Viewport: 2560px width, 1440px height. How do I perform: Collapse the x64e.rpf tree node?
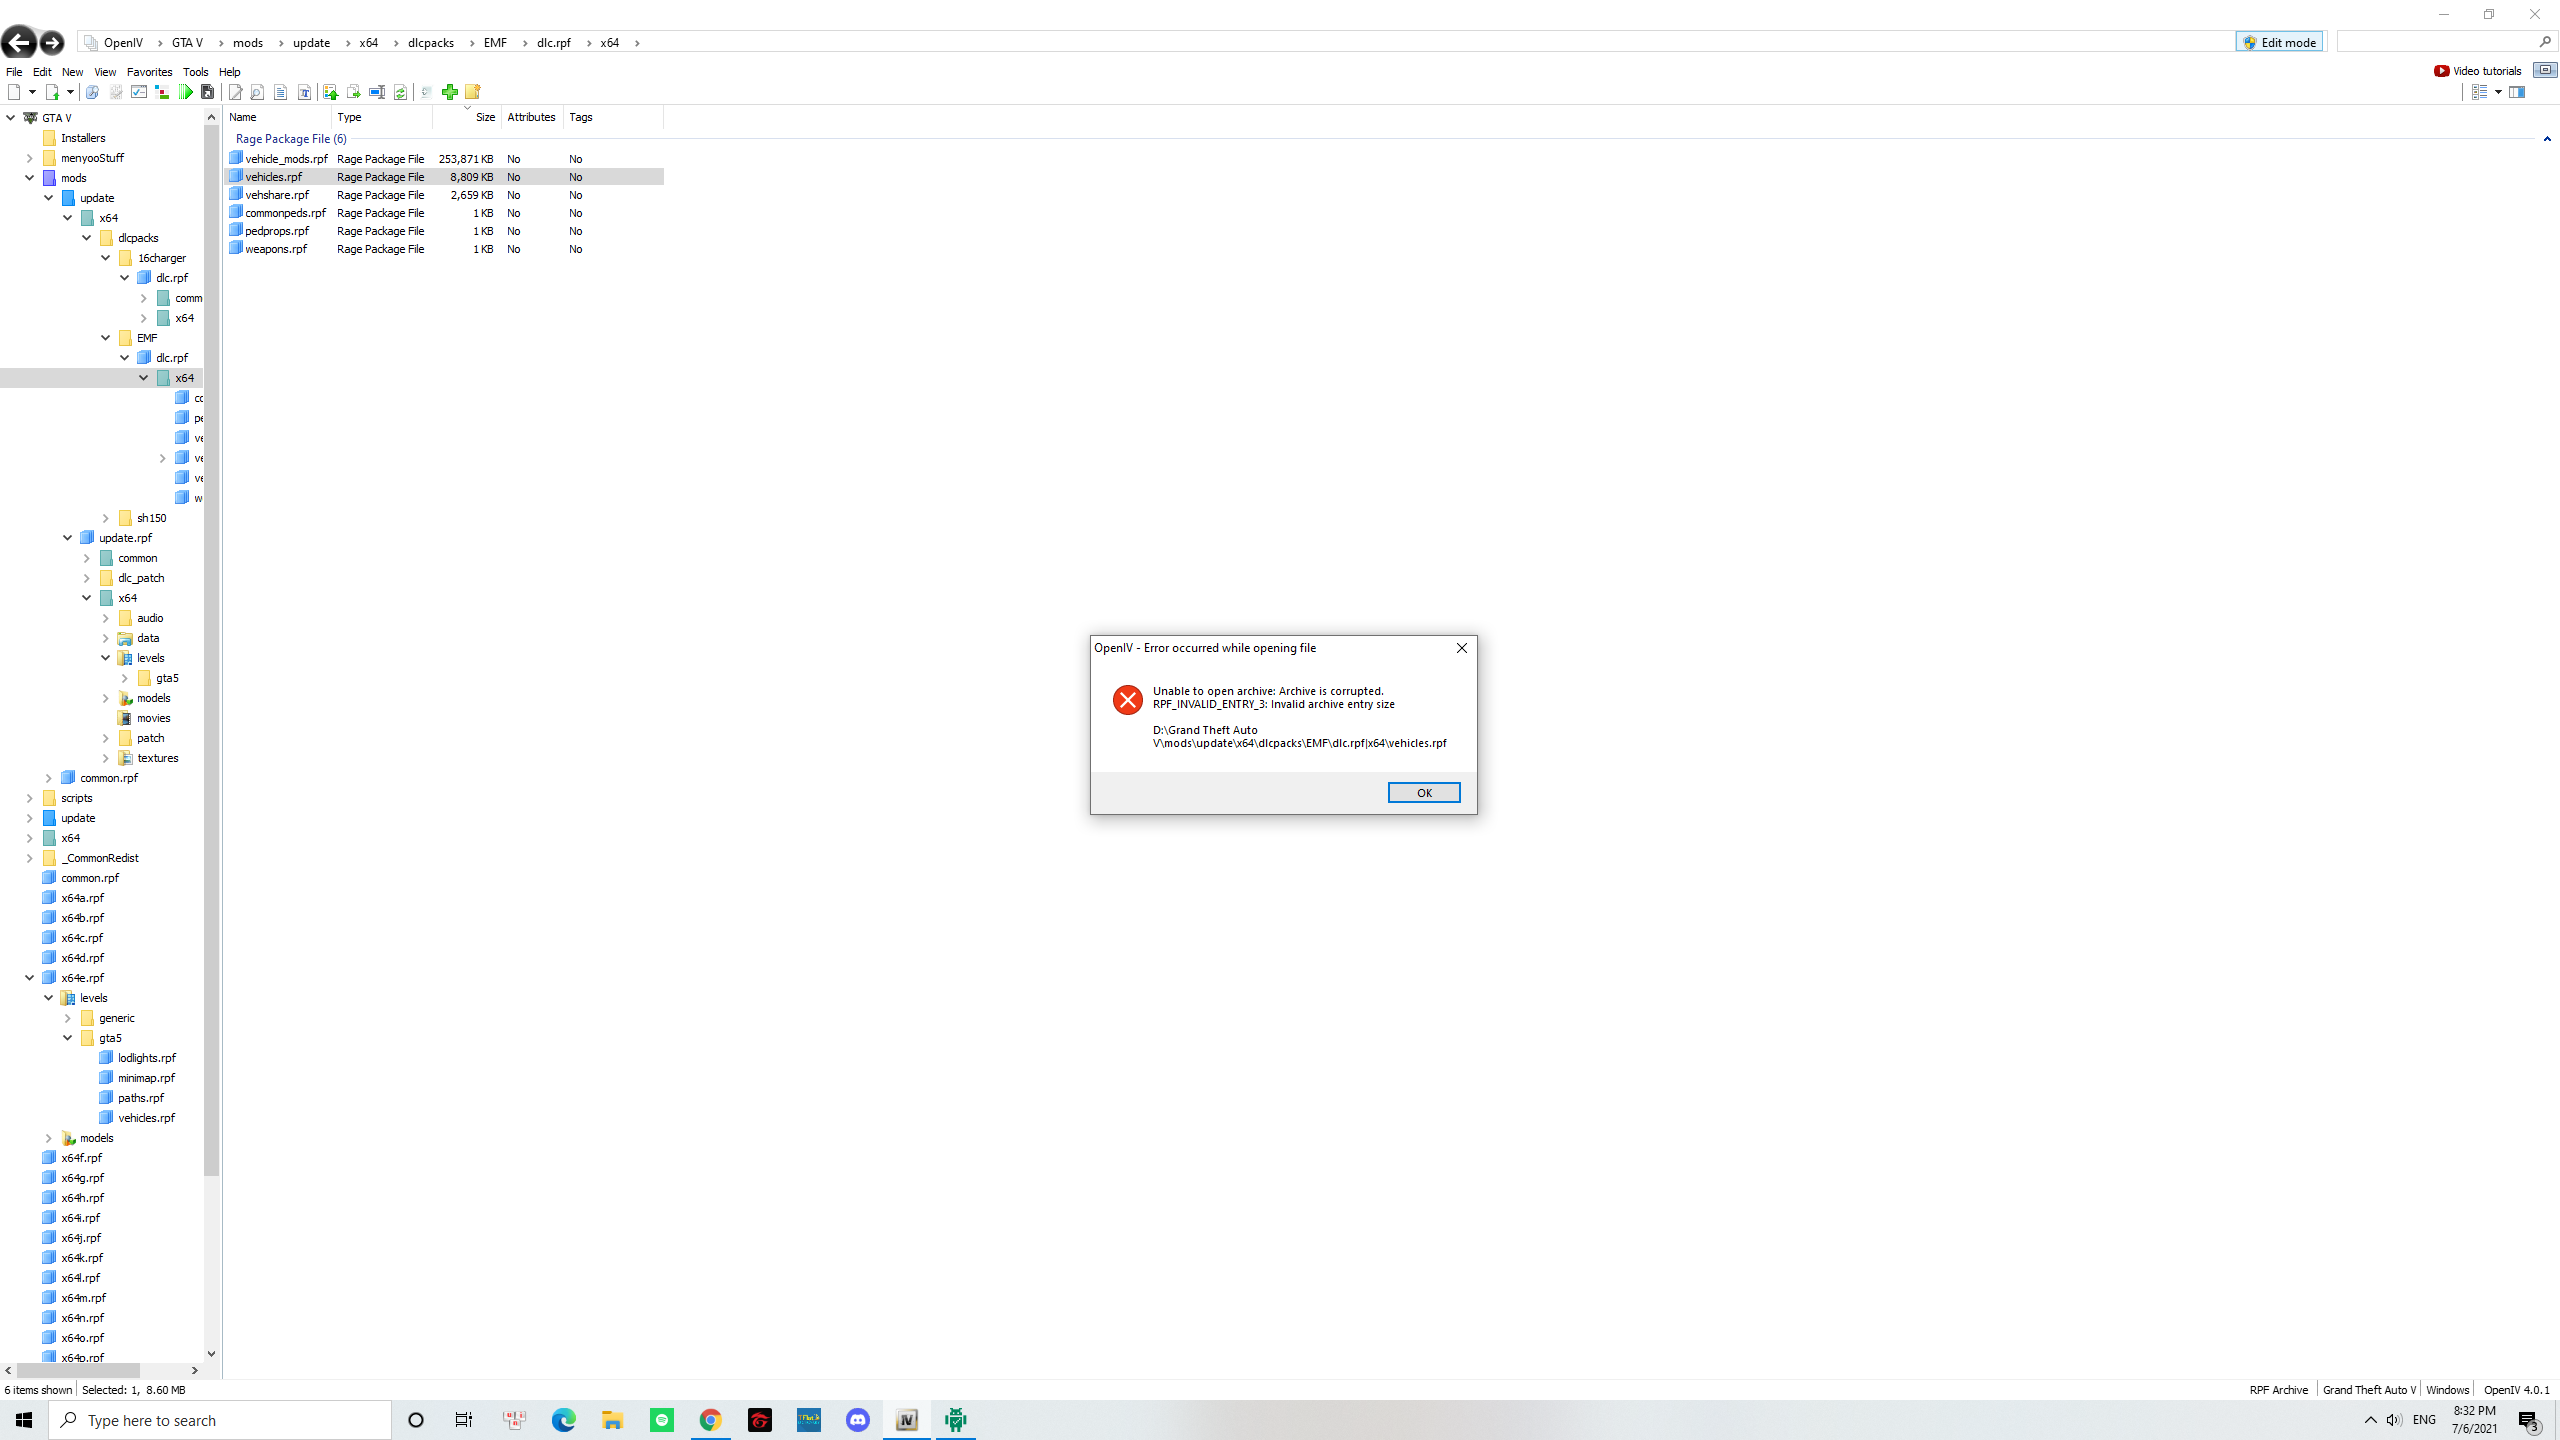[29, 978]
